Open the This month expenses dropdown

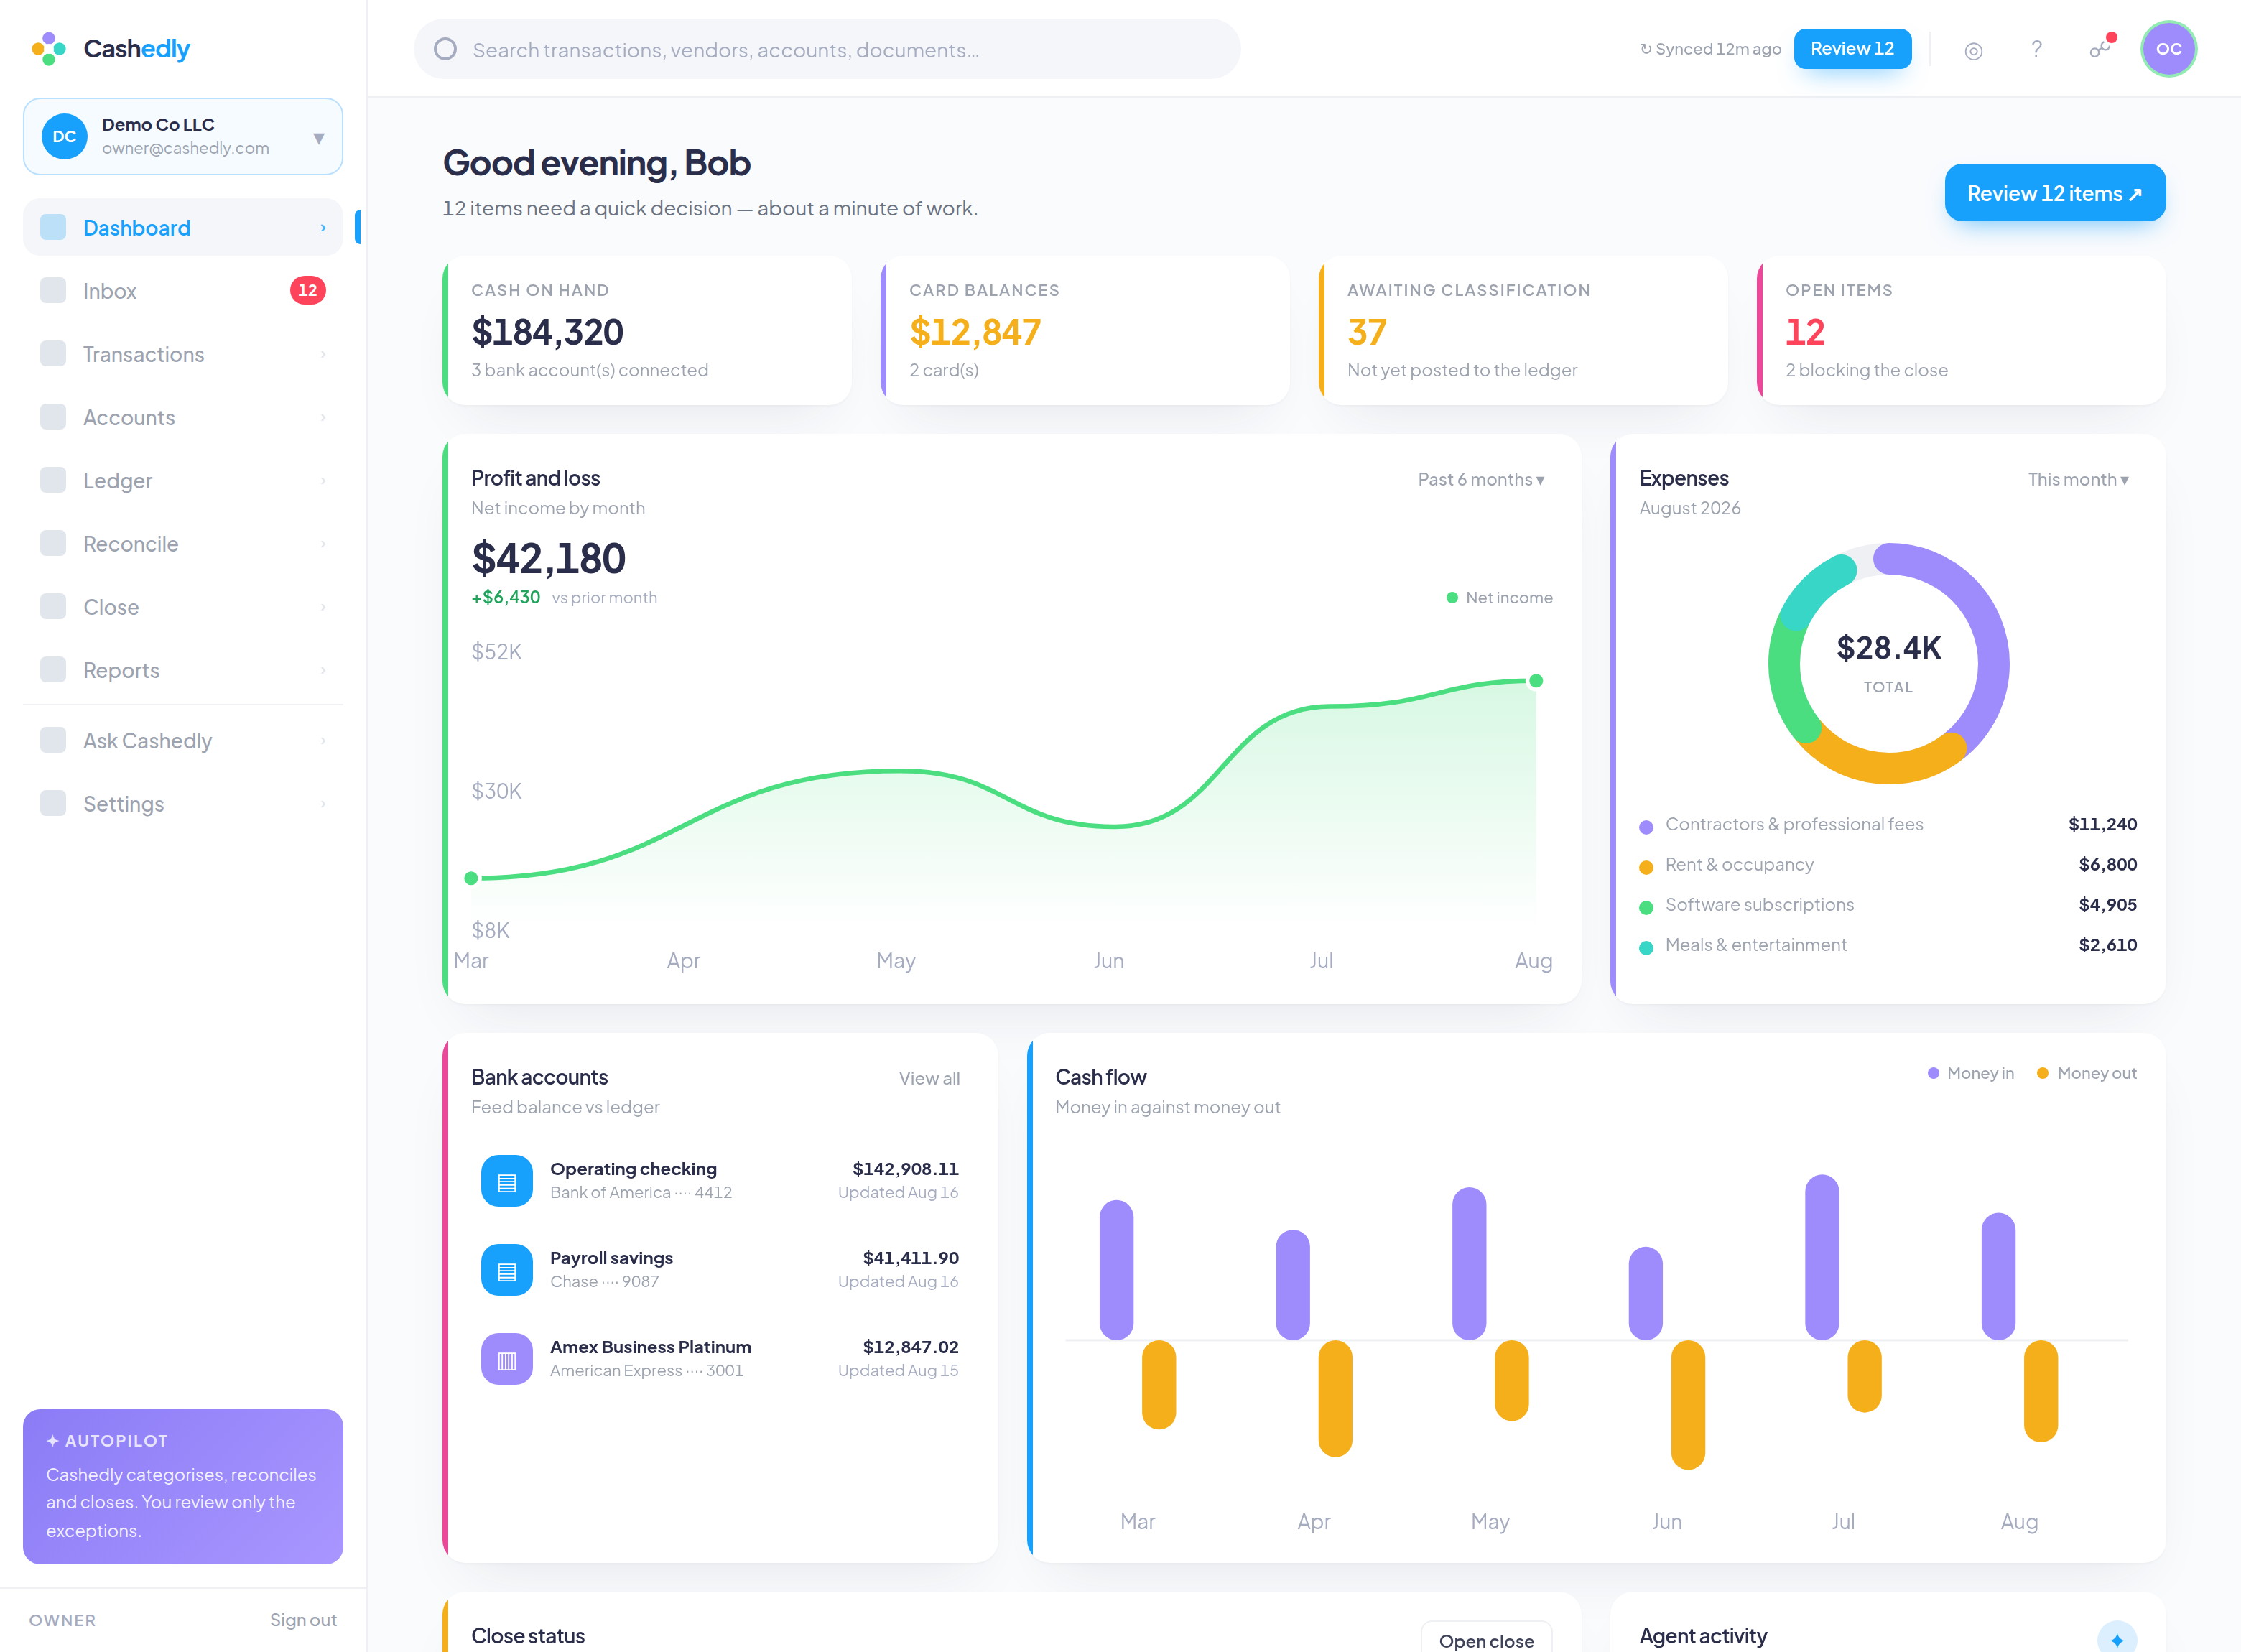2078,479
